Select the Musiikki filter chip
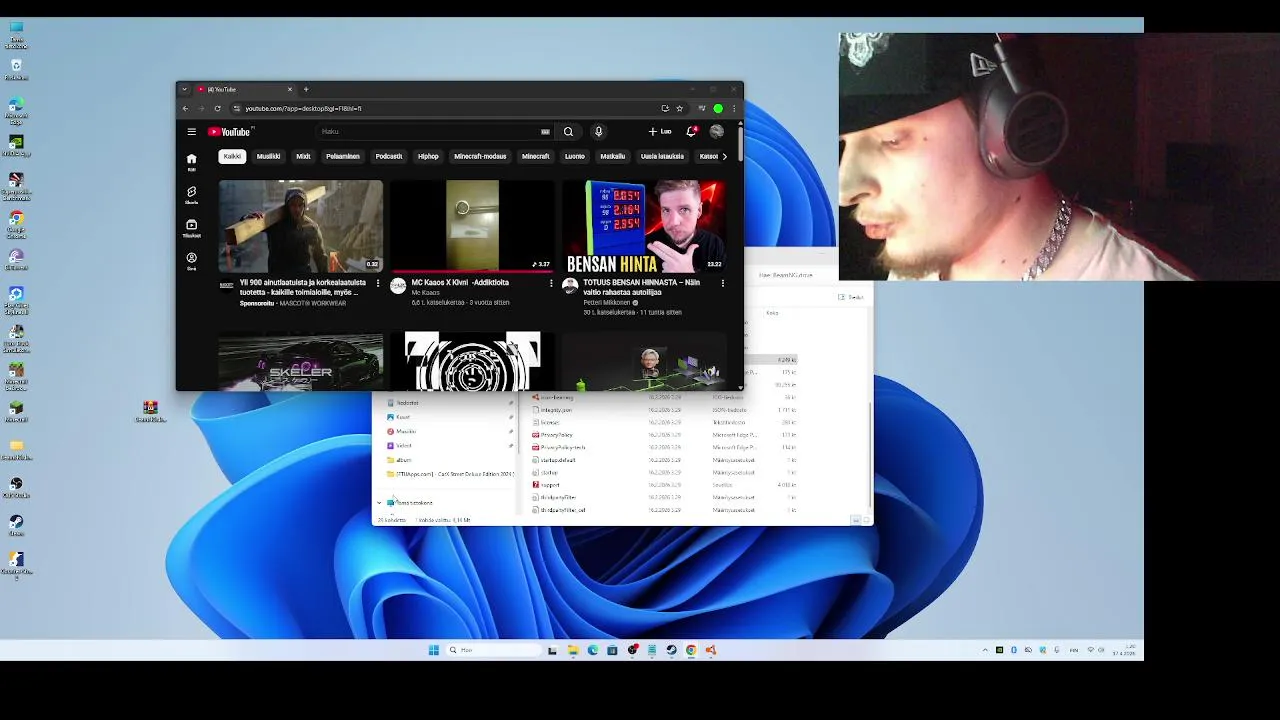1280x720 pixels. coord(268,156)
